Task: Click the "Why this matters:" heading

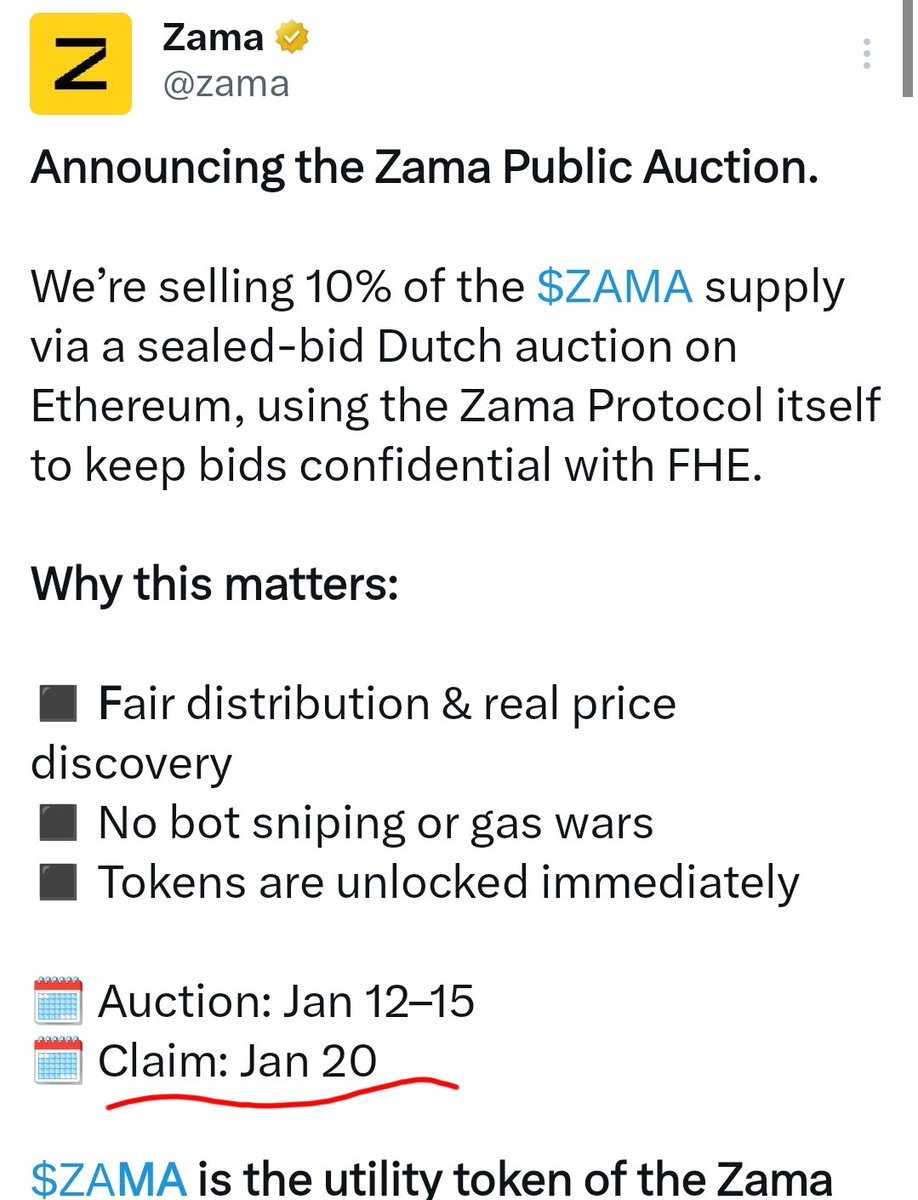Action: point(214,584)
